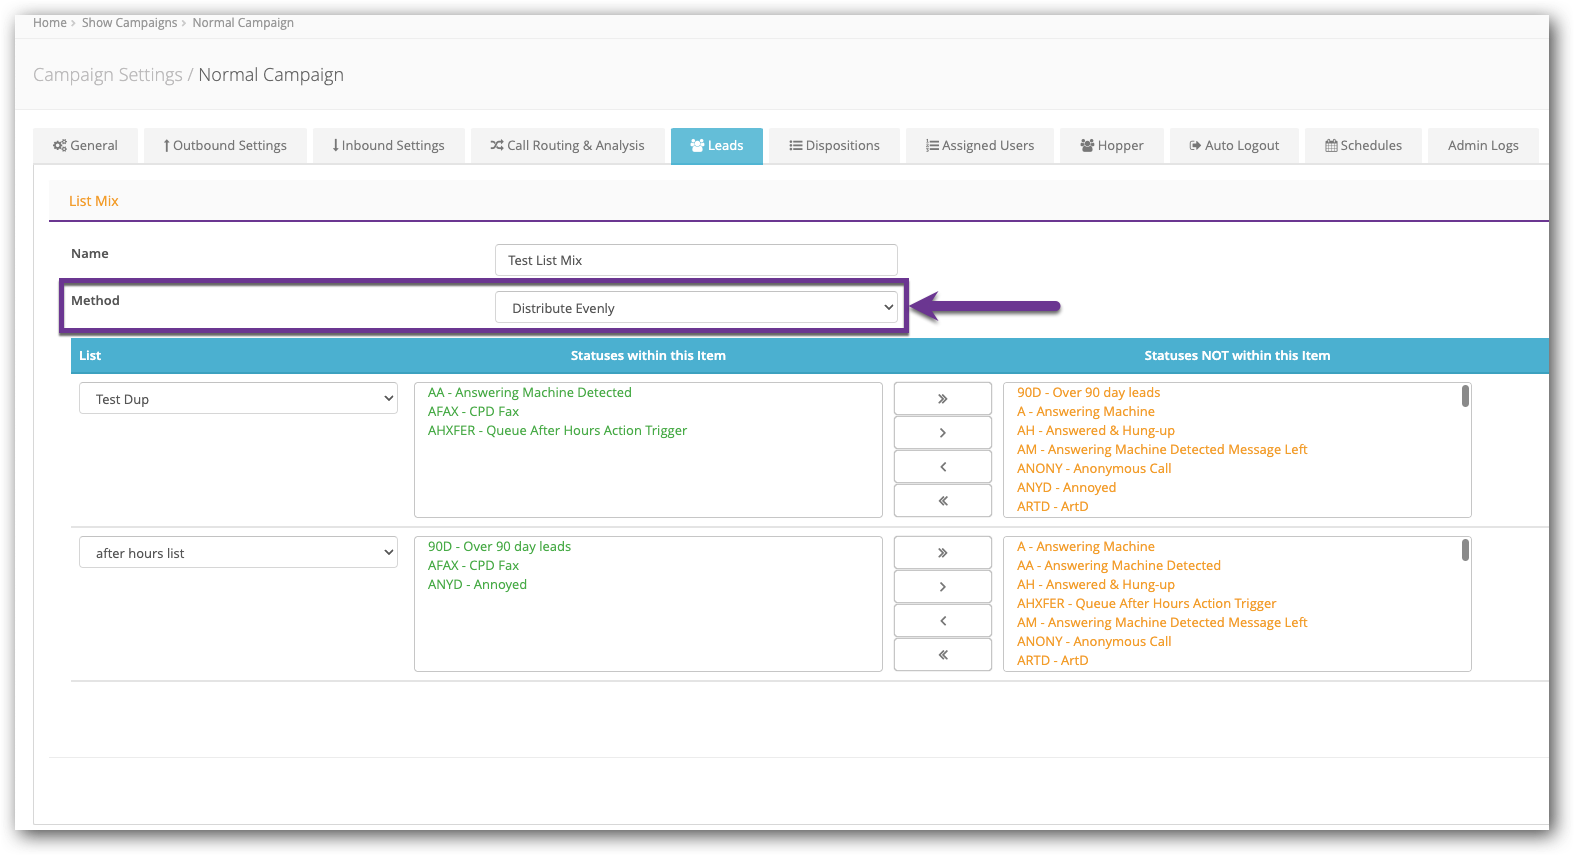
Task: Click the single right arrow in Test Dup row
Action: 942,432
